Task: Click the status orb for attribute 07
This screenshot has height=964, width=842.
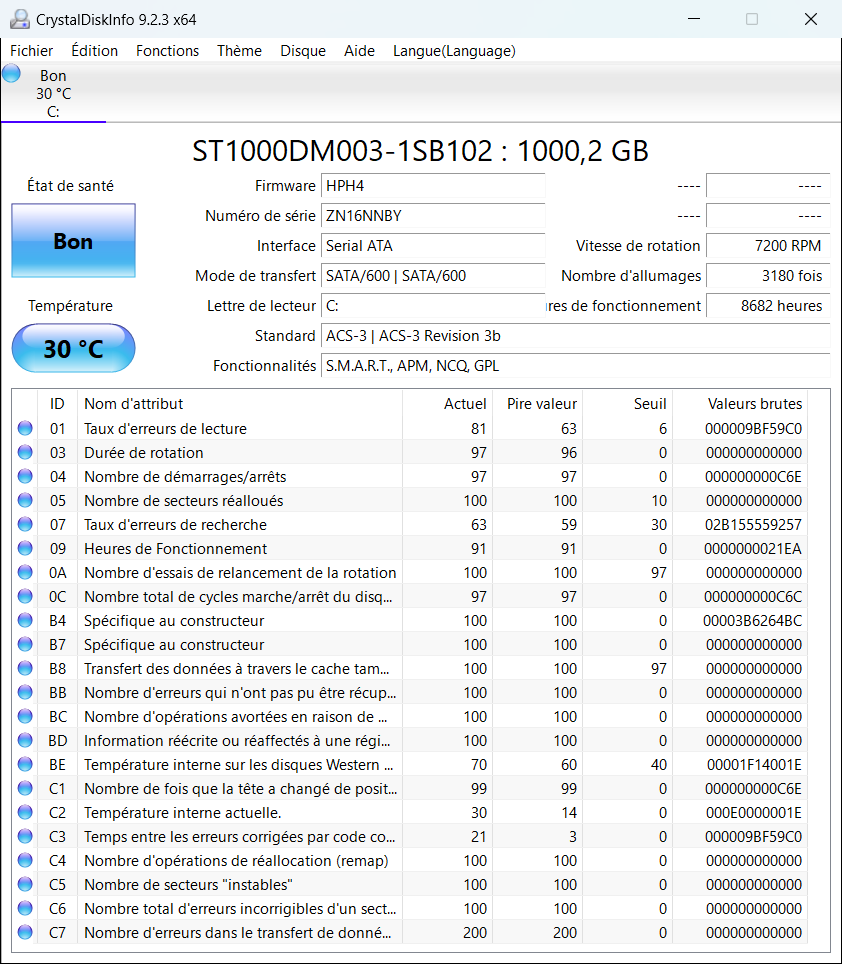Action: (25, 524)
